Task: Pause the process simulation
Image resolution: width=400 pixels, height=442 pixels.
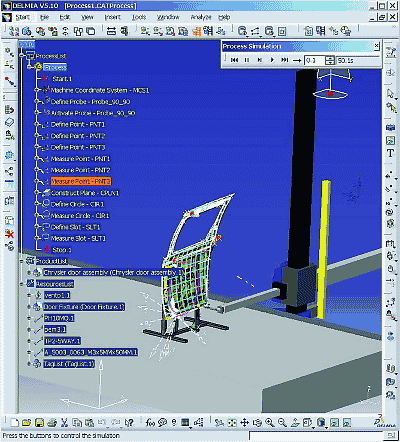Action: (247, 60)
